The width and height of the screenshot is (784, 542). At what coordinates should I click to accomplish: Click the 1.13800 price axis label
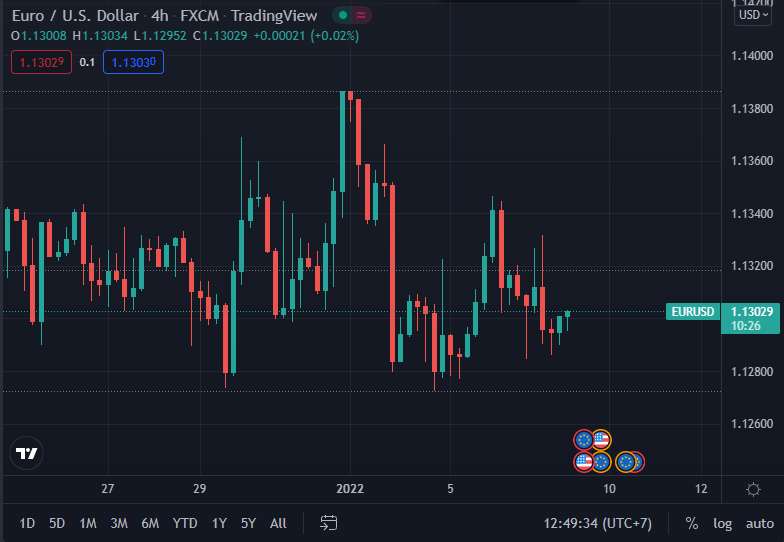tap(752, 108)
